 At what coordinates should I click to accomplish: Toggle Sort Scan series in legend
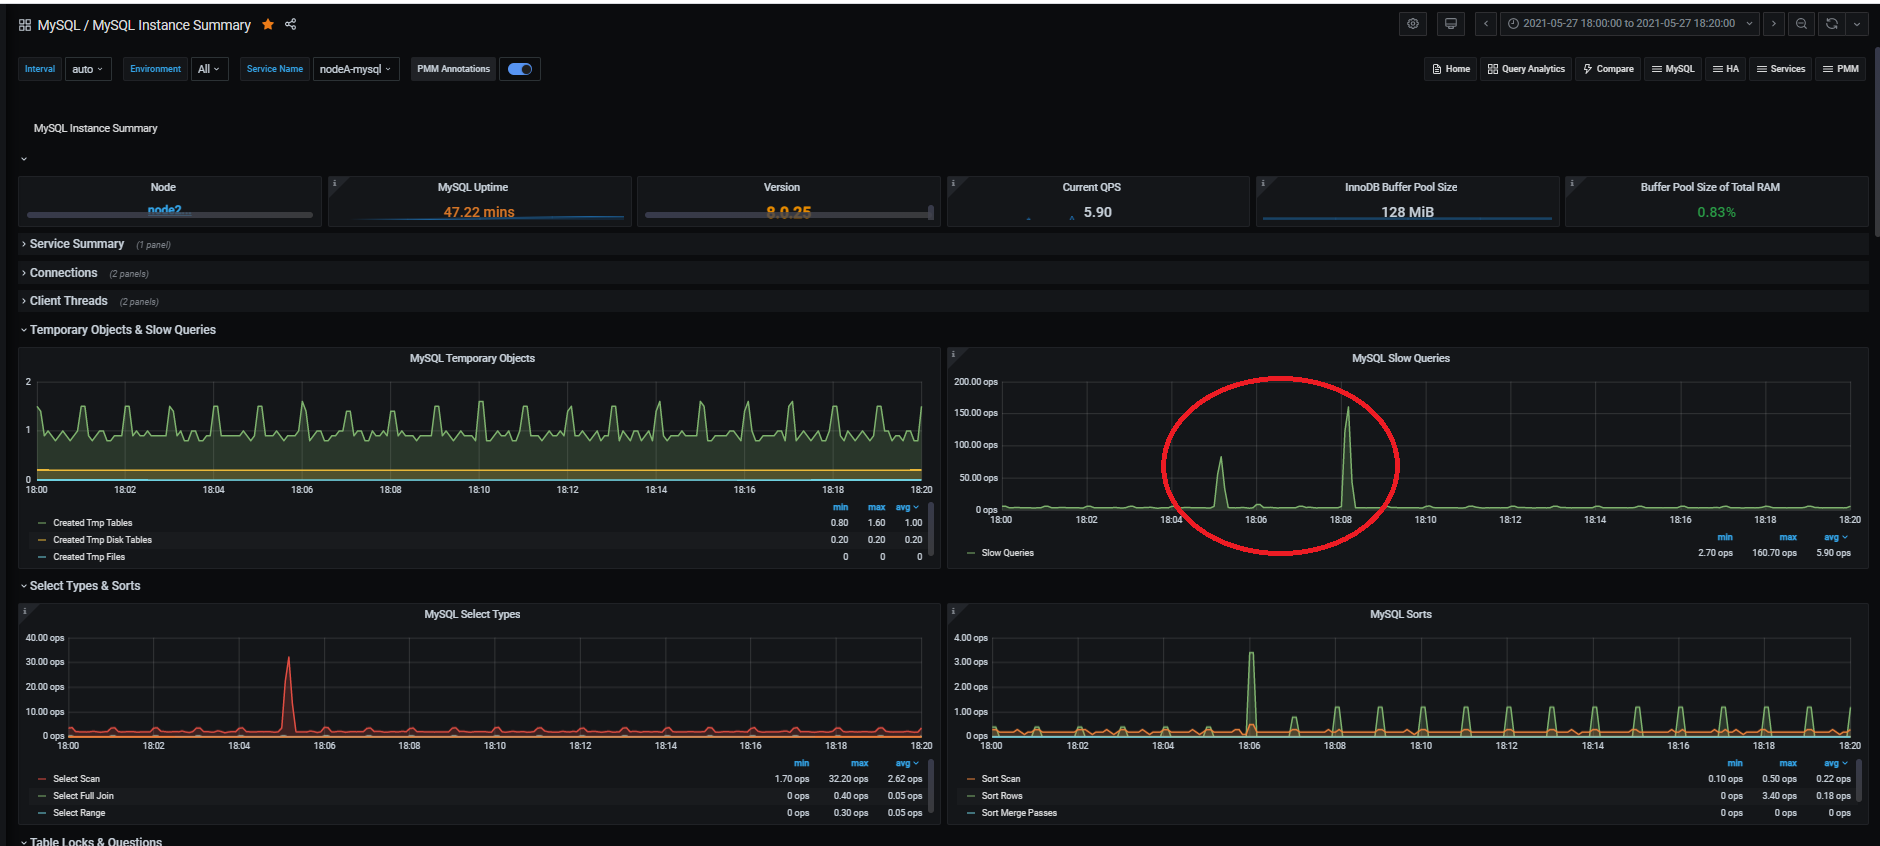pyautogui.click(x=1000, y=779)
